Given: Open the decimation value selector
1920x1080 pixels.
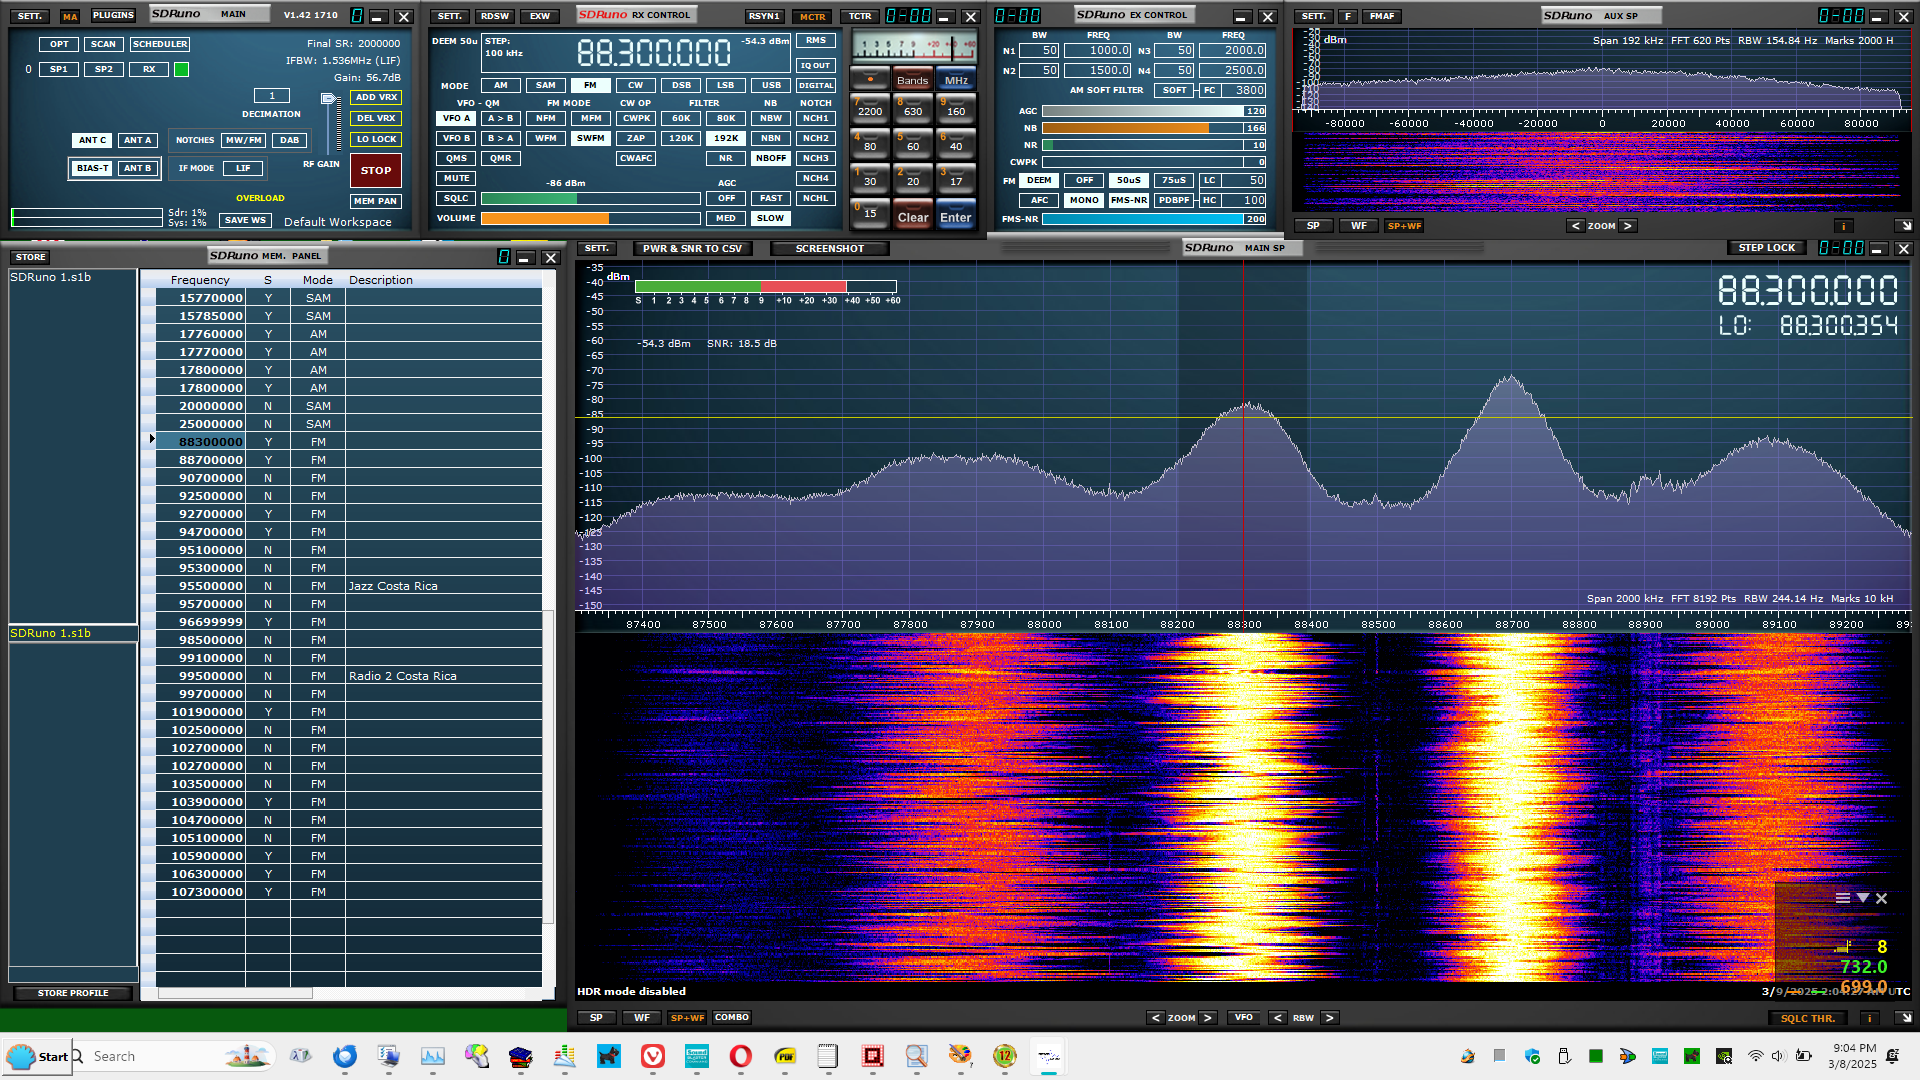Looking at the screenshot, I should click(271, 96).
